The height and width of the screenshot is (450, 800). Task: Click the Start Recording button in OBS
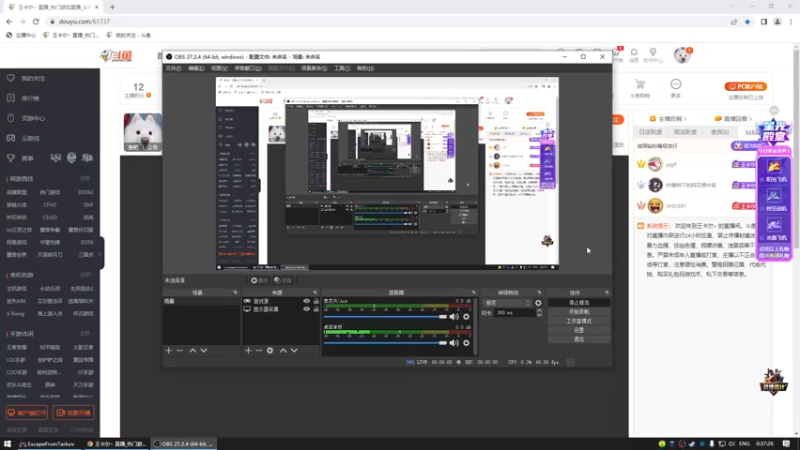[579, 312]
